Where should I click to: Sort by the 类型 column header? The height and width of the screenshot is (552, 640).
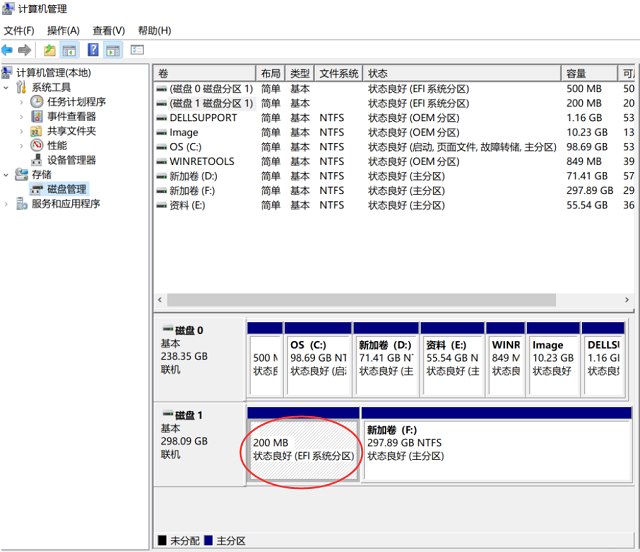pos(300,73)
